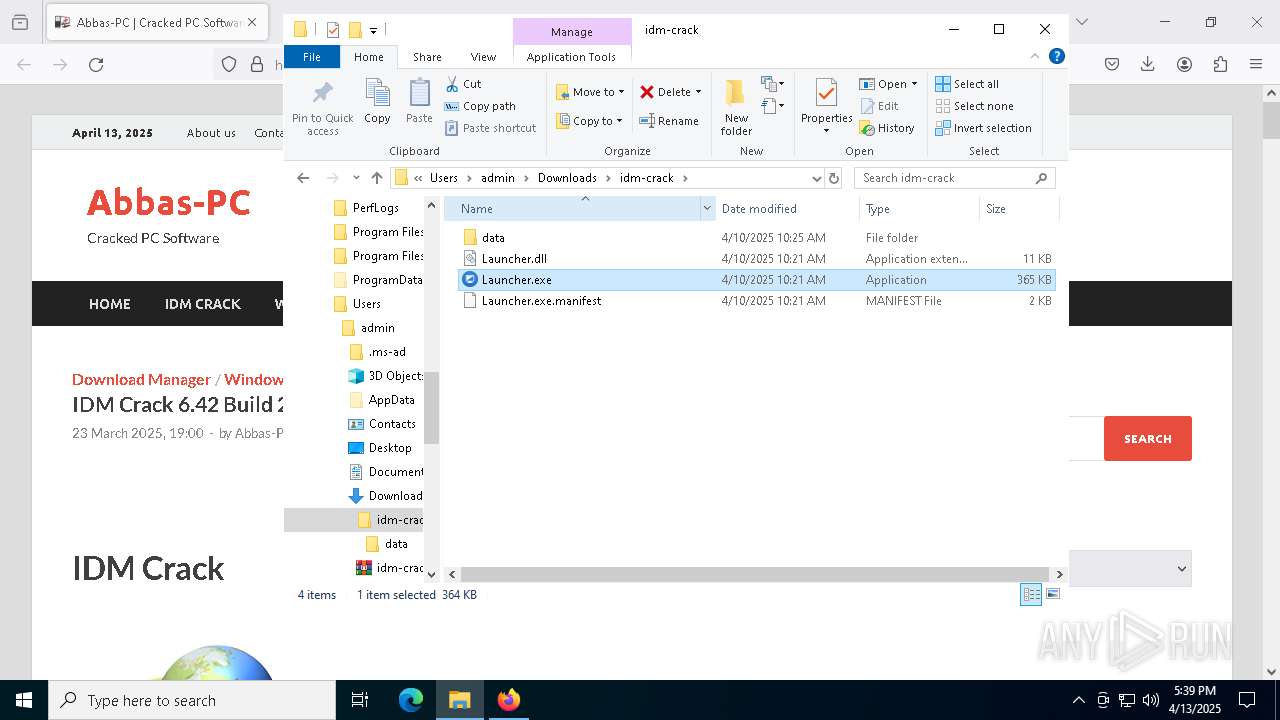This screenshot has width=1280, height=720.
Task: Cut the selected file
Action: tap(463, 84)
